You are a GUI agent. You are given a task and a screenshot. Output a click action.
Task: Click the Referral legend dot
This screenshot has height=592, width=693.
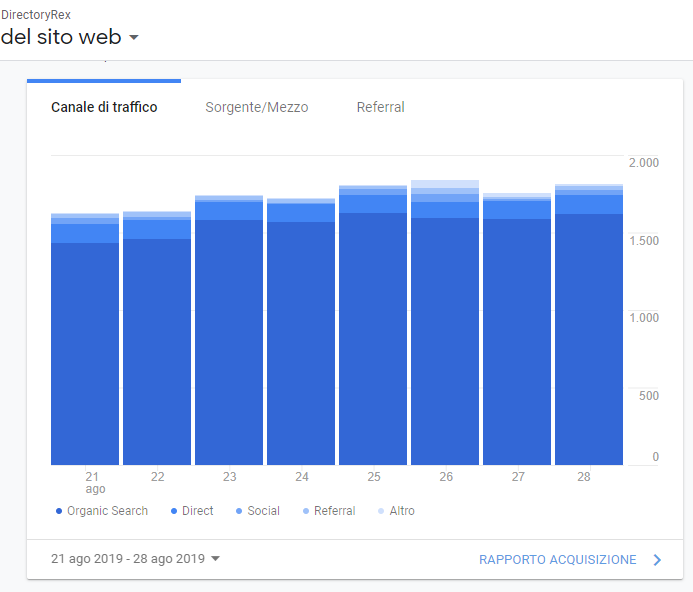pyautogui.click(x=306, y=511)
